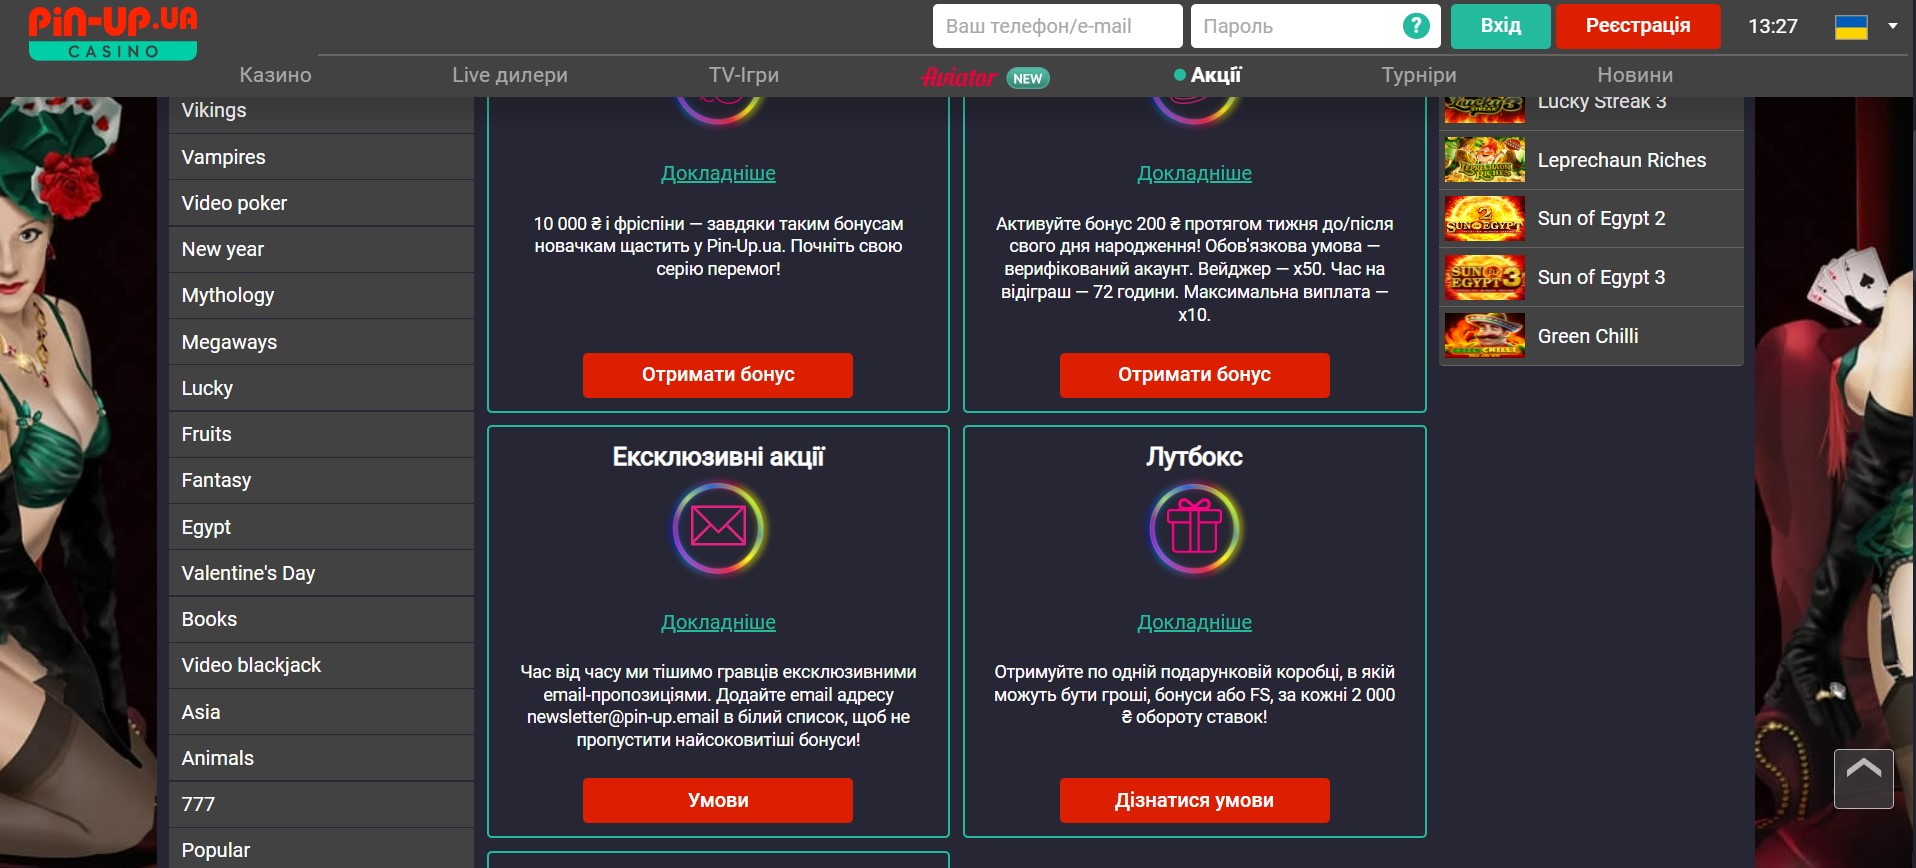The width and height of the screenshot is (1916, 868).
Task: Expand the language dropdown arrow
Action: tap(1892, 26)
